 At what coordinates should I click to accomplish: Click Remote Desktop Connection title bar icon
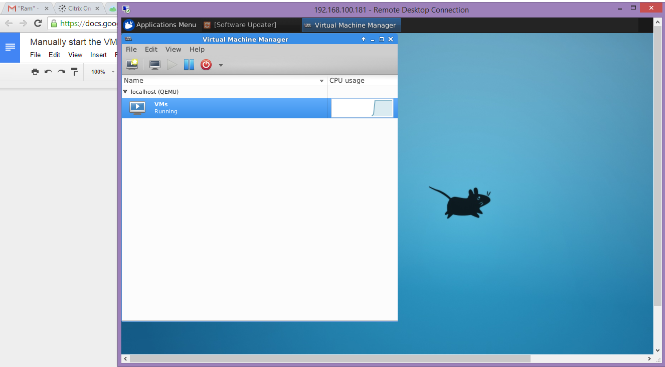point(126,9)
